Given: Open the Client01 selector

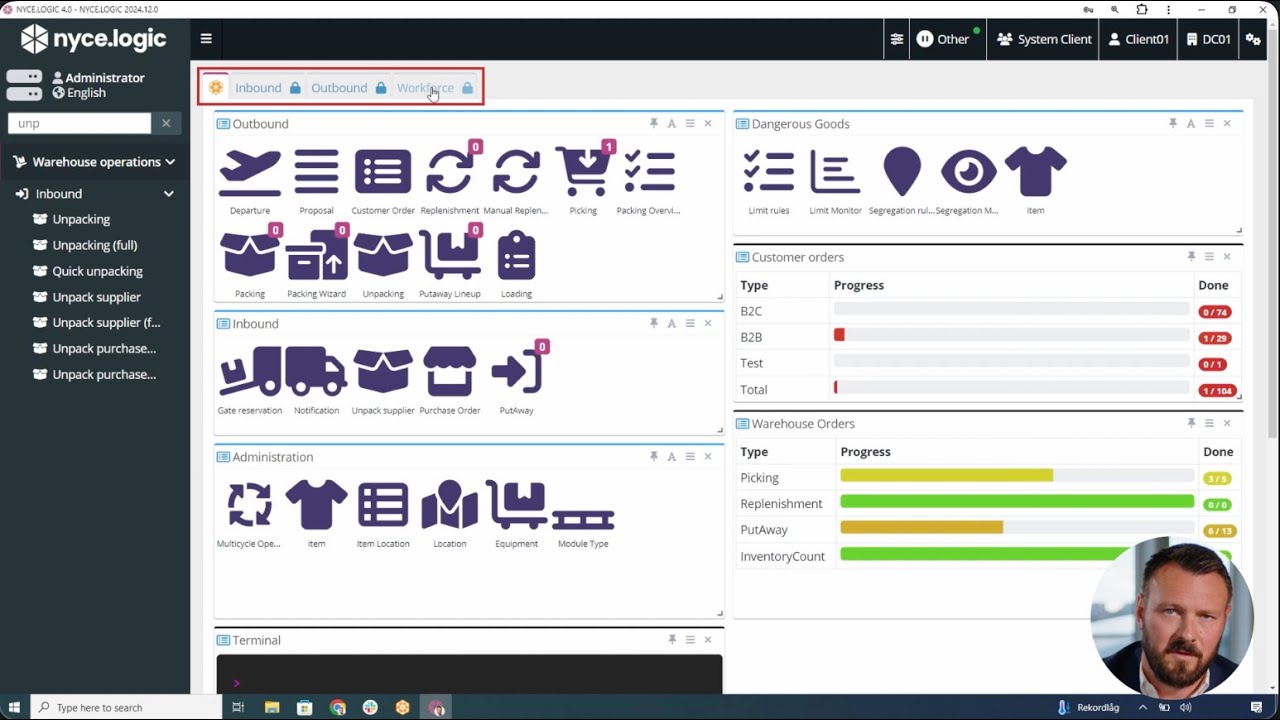Looking at the screenshot, I should pos(1138,39).
